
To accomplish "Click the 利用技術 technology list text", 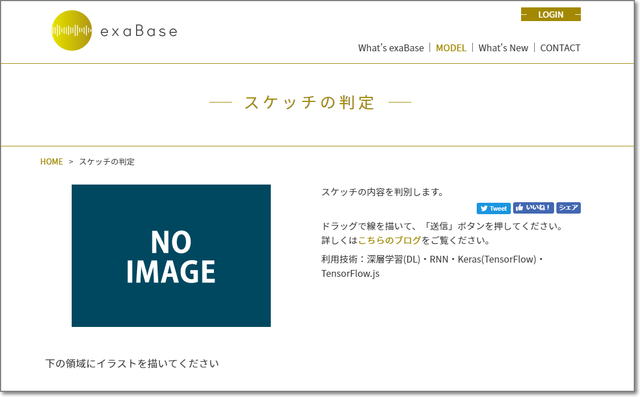I will click(x=431, y=259).
